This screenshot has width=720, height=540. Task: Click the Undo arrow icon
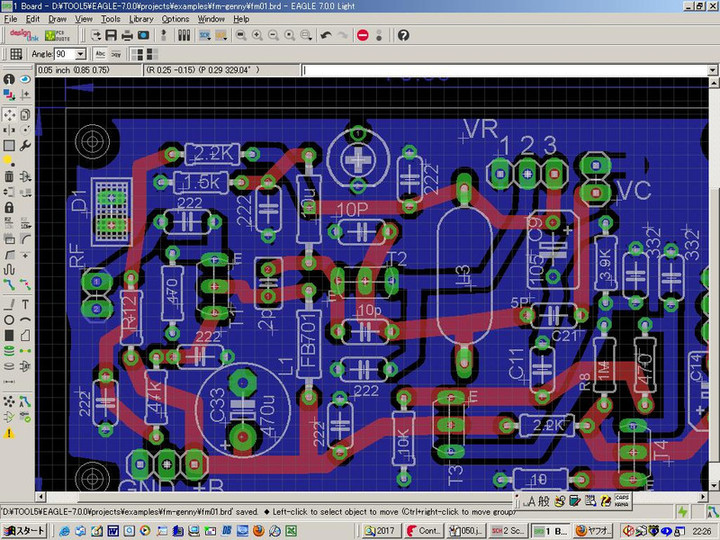325,35
